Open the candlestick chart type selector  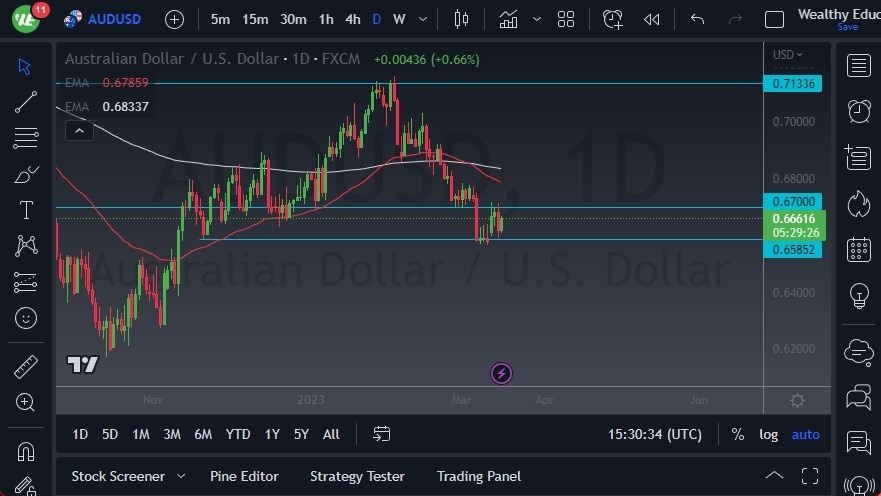point(461,20)
